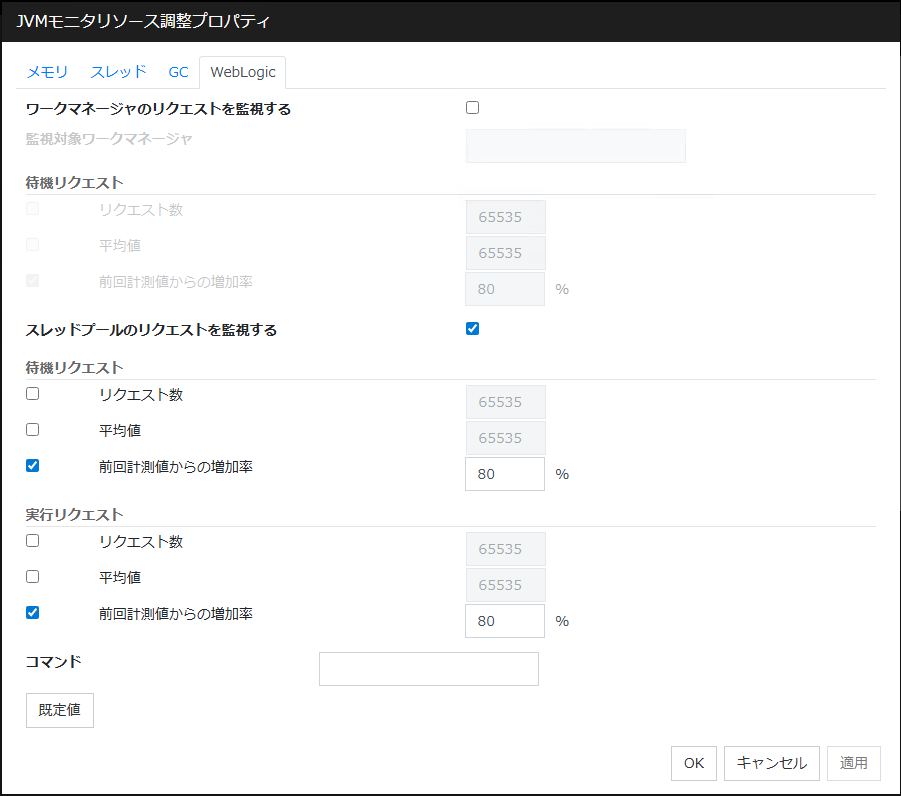Click the コマンド input field
Viewport: 901px width, 796px height.
[428, 669]
